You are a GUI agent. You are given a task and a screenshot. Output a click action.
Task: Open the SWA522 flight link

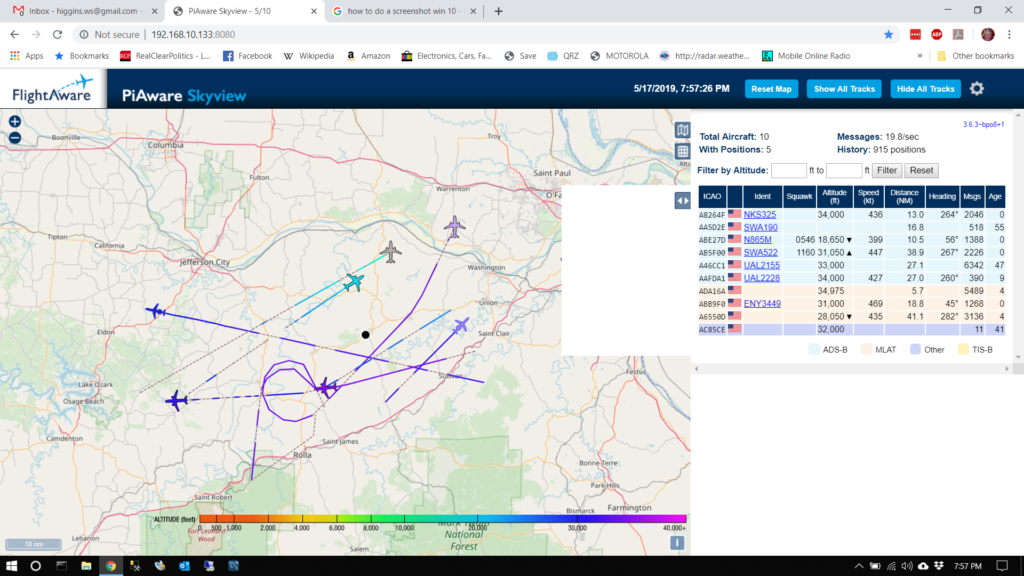tap(760, 252)
